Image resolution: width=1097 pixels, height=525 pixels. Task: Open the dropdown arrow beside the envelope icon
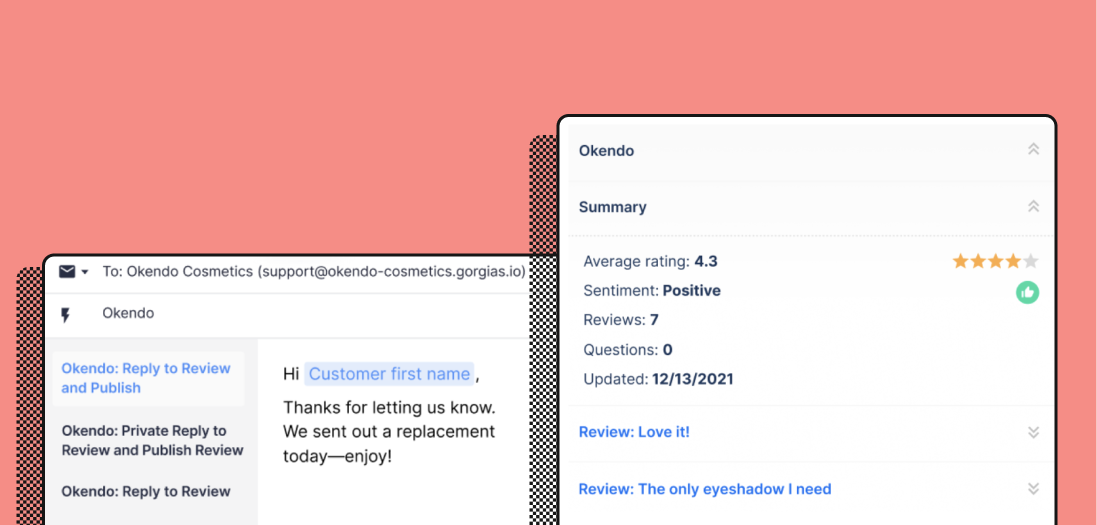click(85, 272)
